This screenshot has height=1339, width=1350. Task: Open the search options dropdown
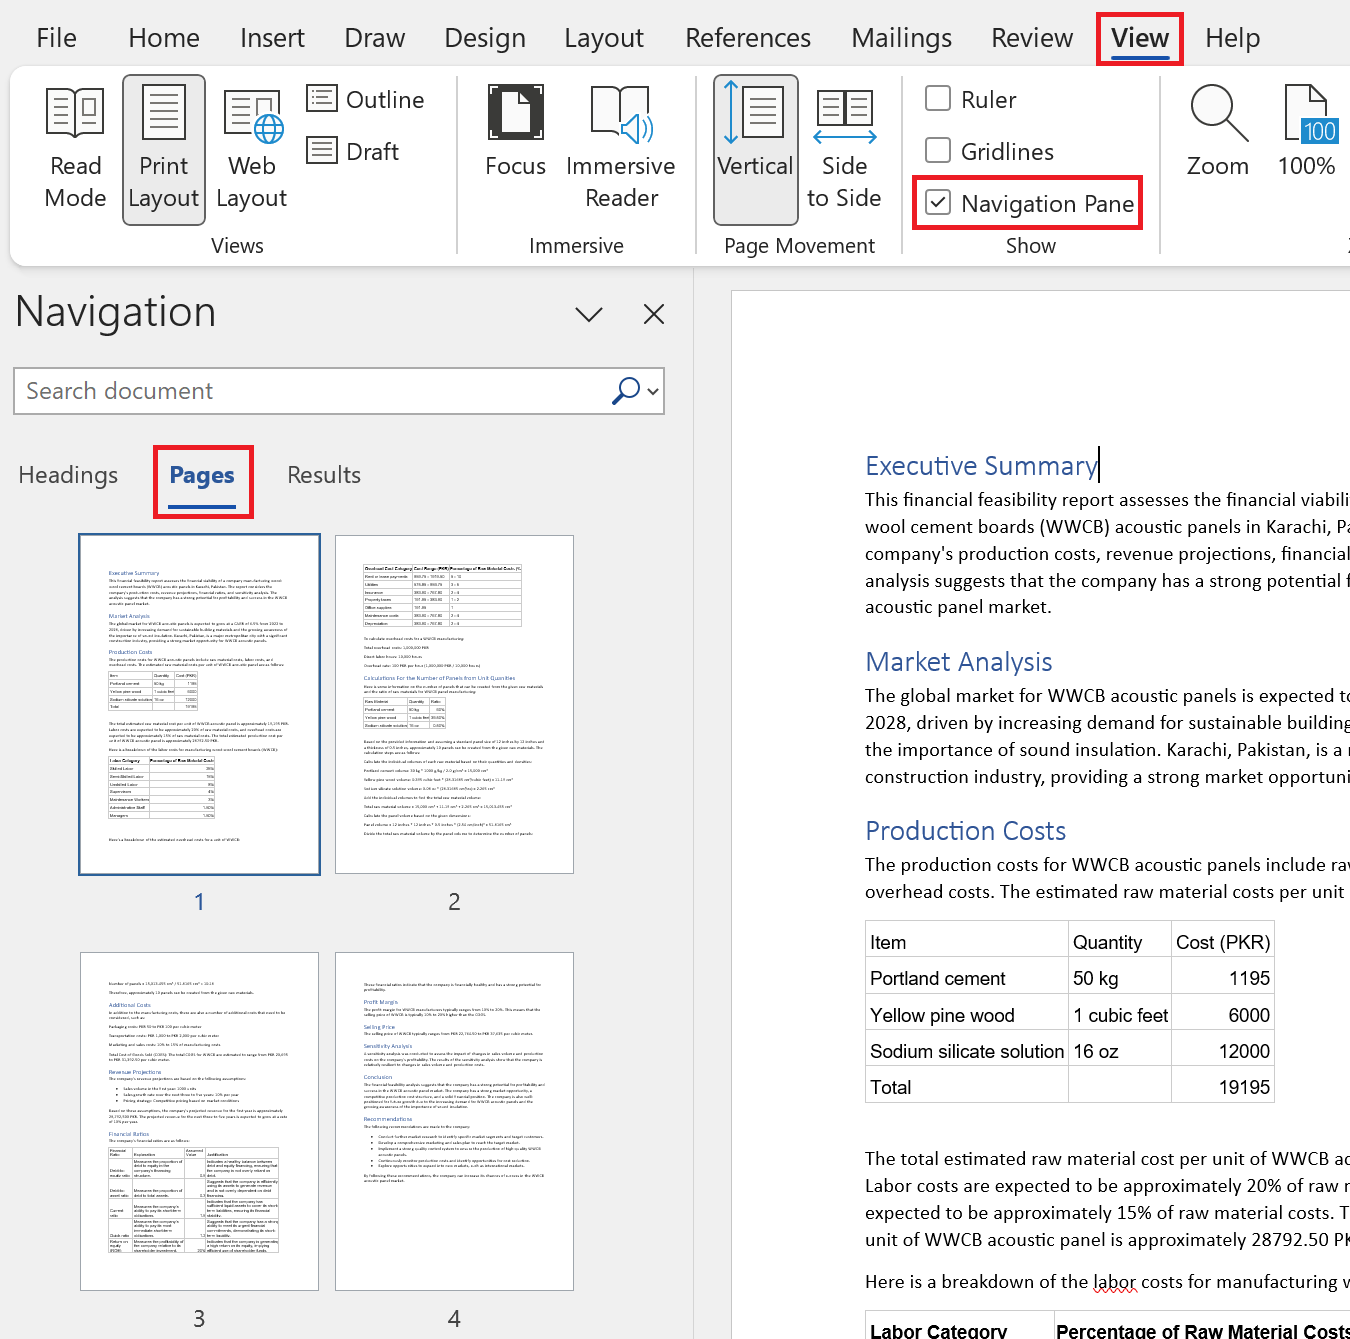(x=651, y=391)
